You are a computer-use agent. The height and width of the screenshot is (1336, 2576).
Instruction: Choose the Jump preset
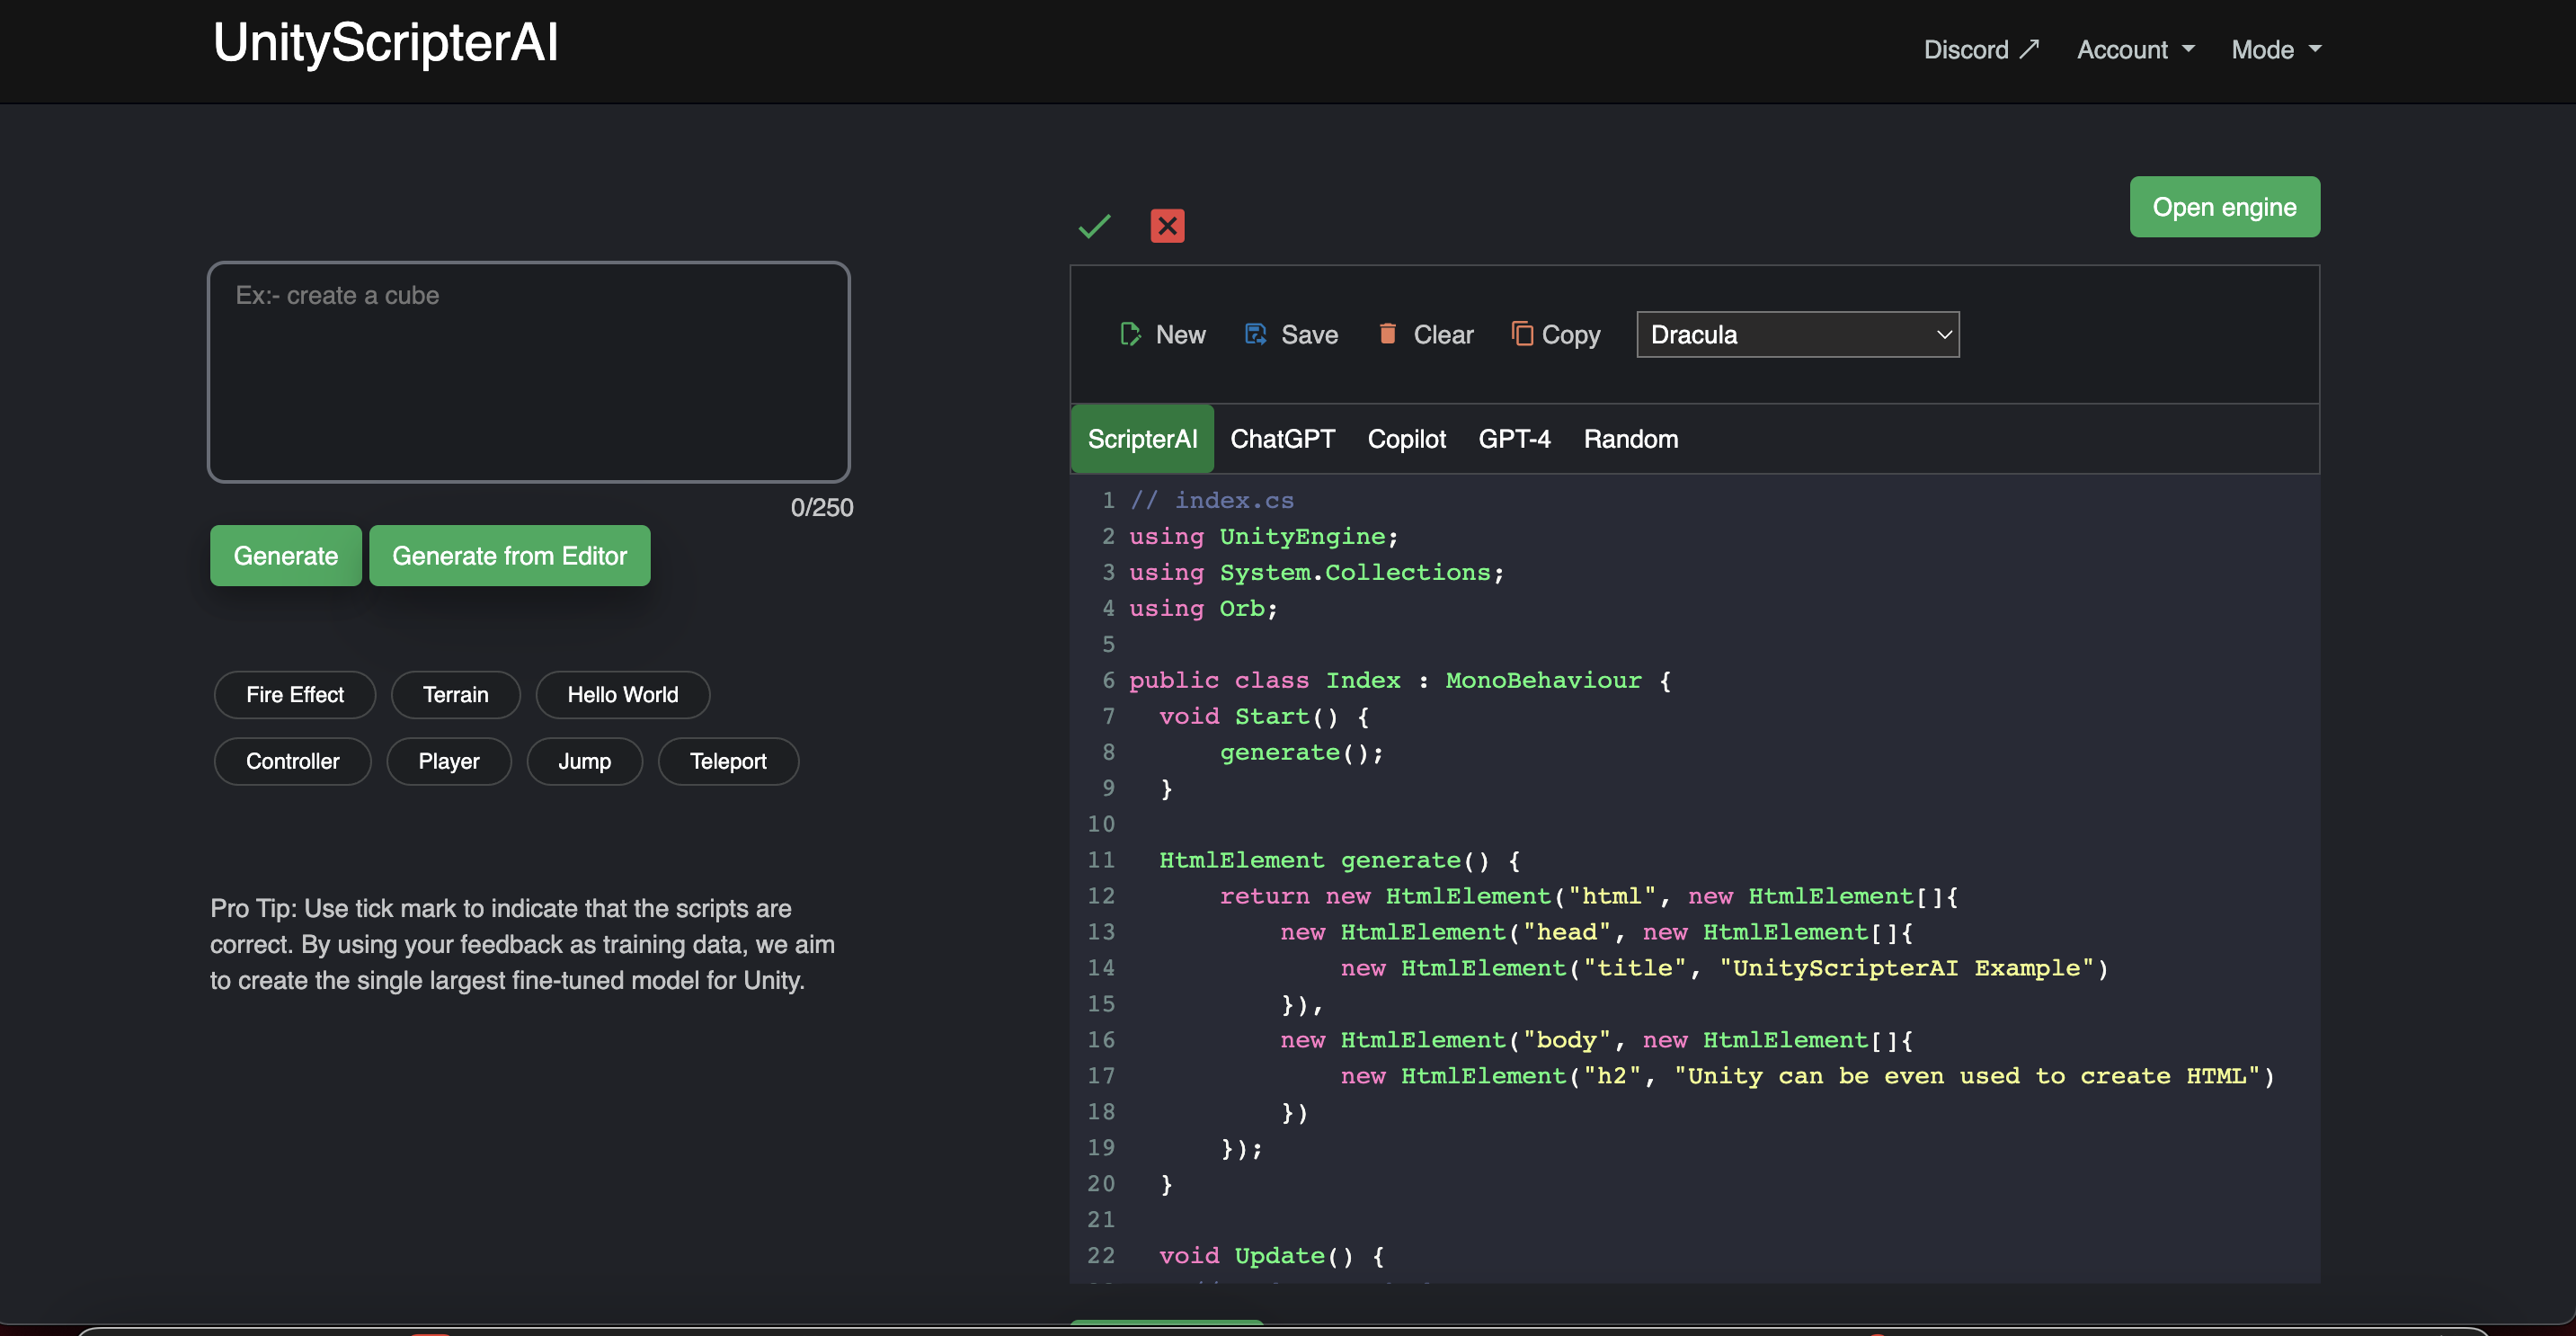(x=584, y=761)
